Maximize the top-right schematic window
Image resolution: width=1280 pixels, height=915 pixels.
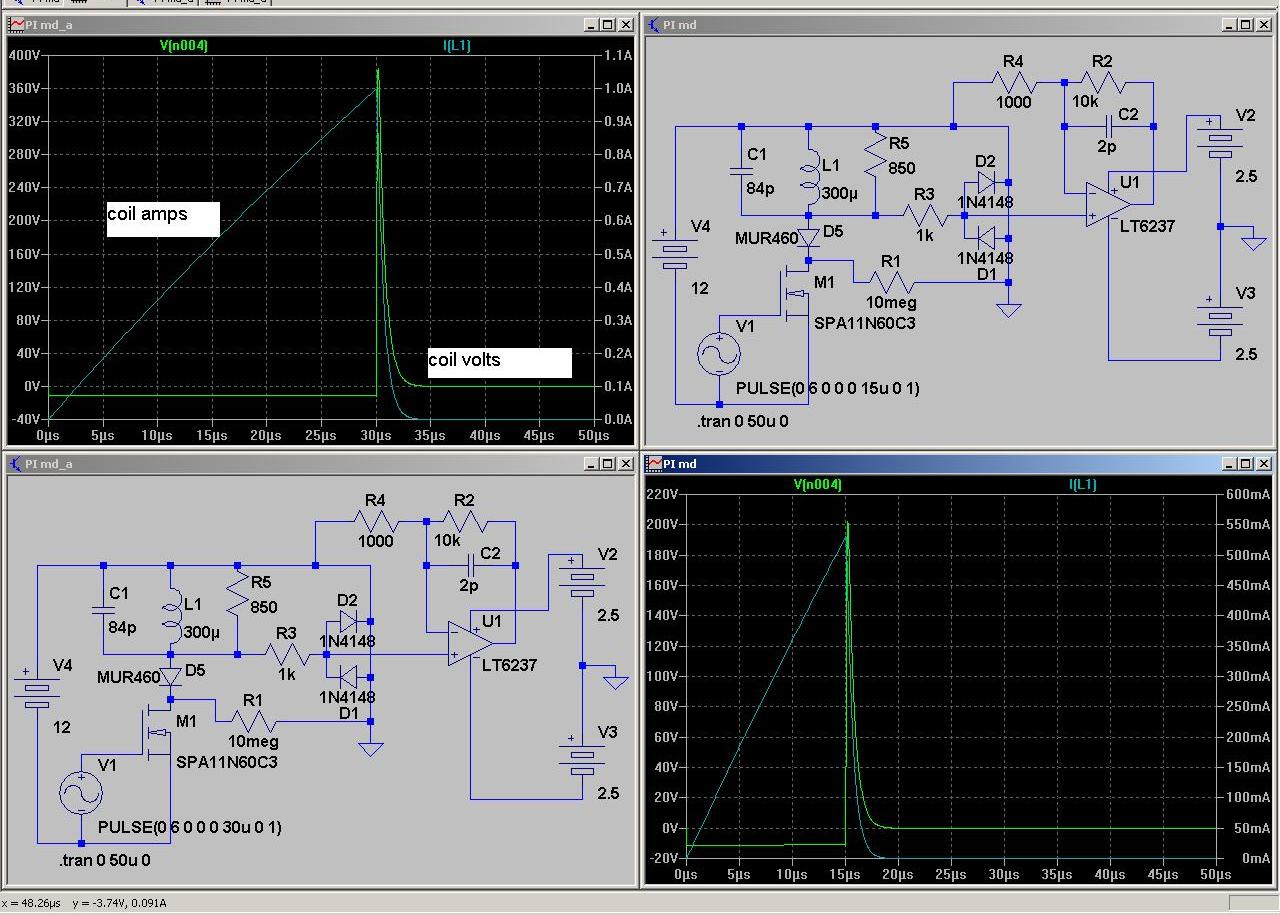tap(1245, 25)
